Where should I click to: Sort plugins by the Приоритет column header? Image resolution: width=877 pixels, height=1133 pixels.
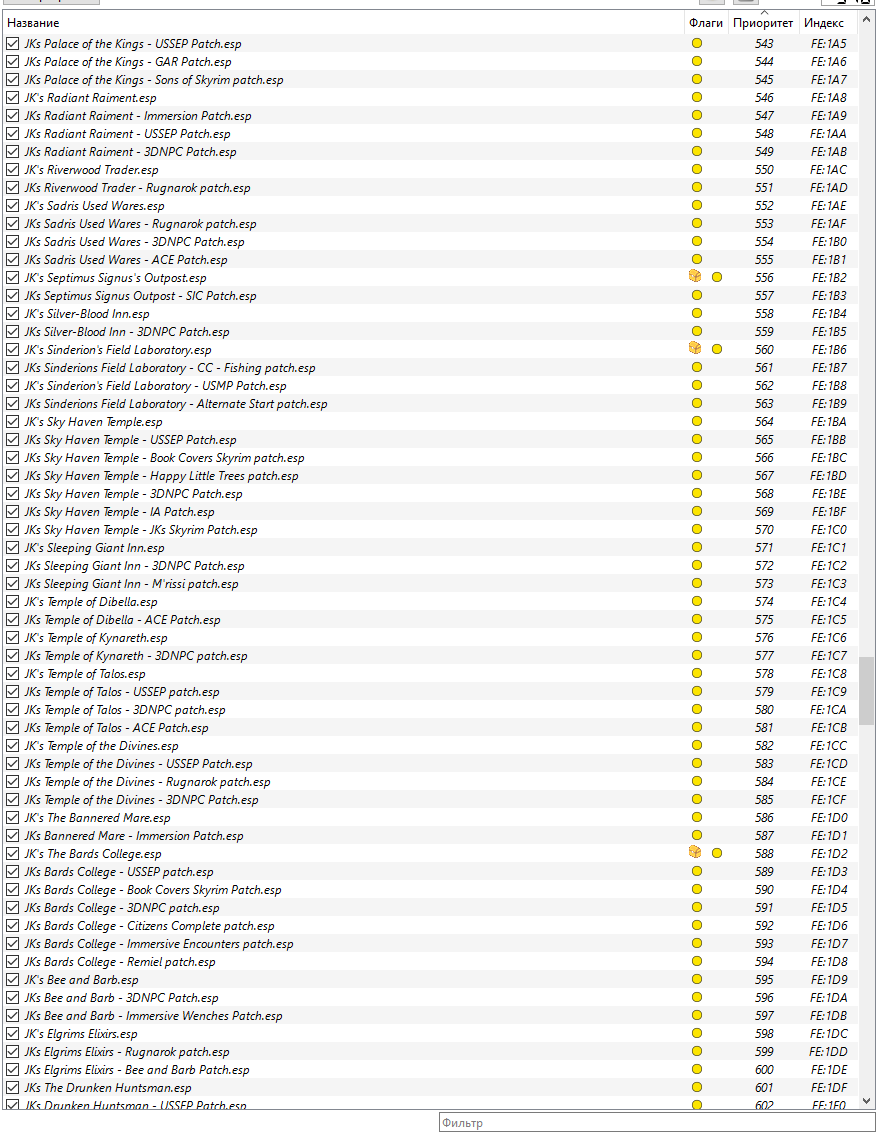click(x=763, y=22)
